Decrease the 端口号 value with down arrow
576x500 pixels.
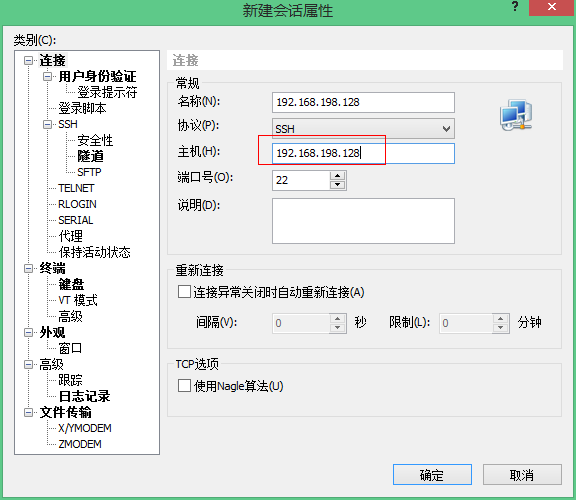click(338, 185)
